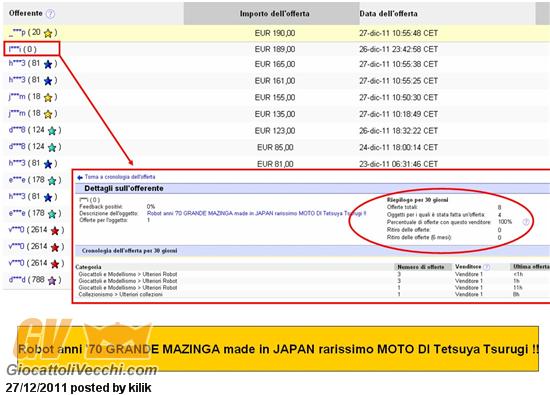The height and width of the screenshot is (395, 550).
Task: Click help icon next to percentuale 100%
Action: coord(526,222)
